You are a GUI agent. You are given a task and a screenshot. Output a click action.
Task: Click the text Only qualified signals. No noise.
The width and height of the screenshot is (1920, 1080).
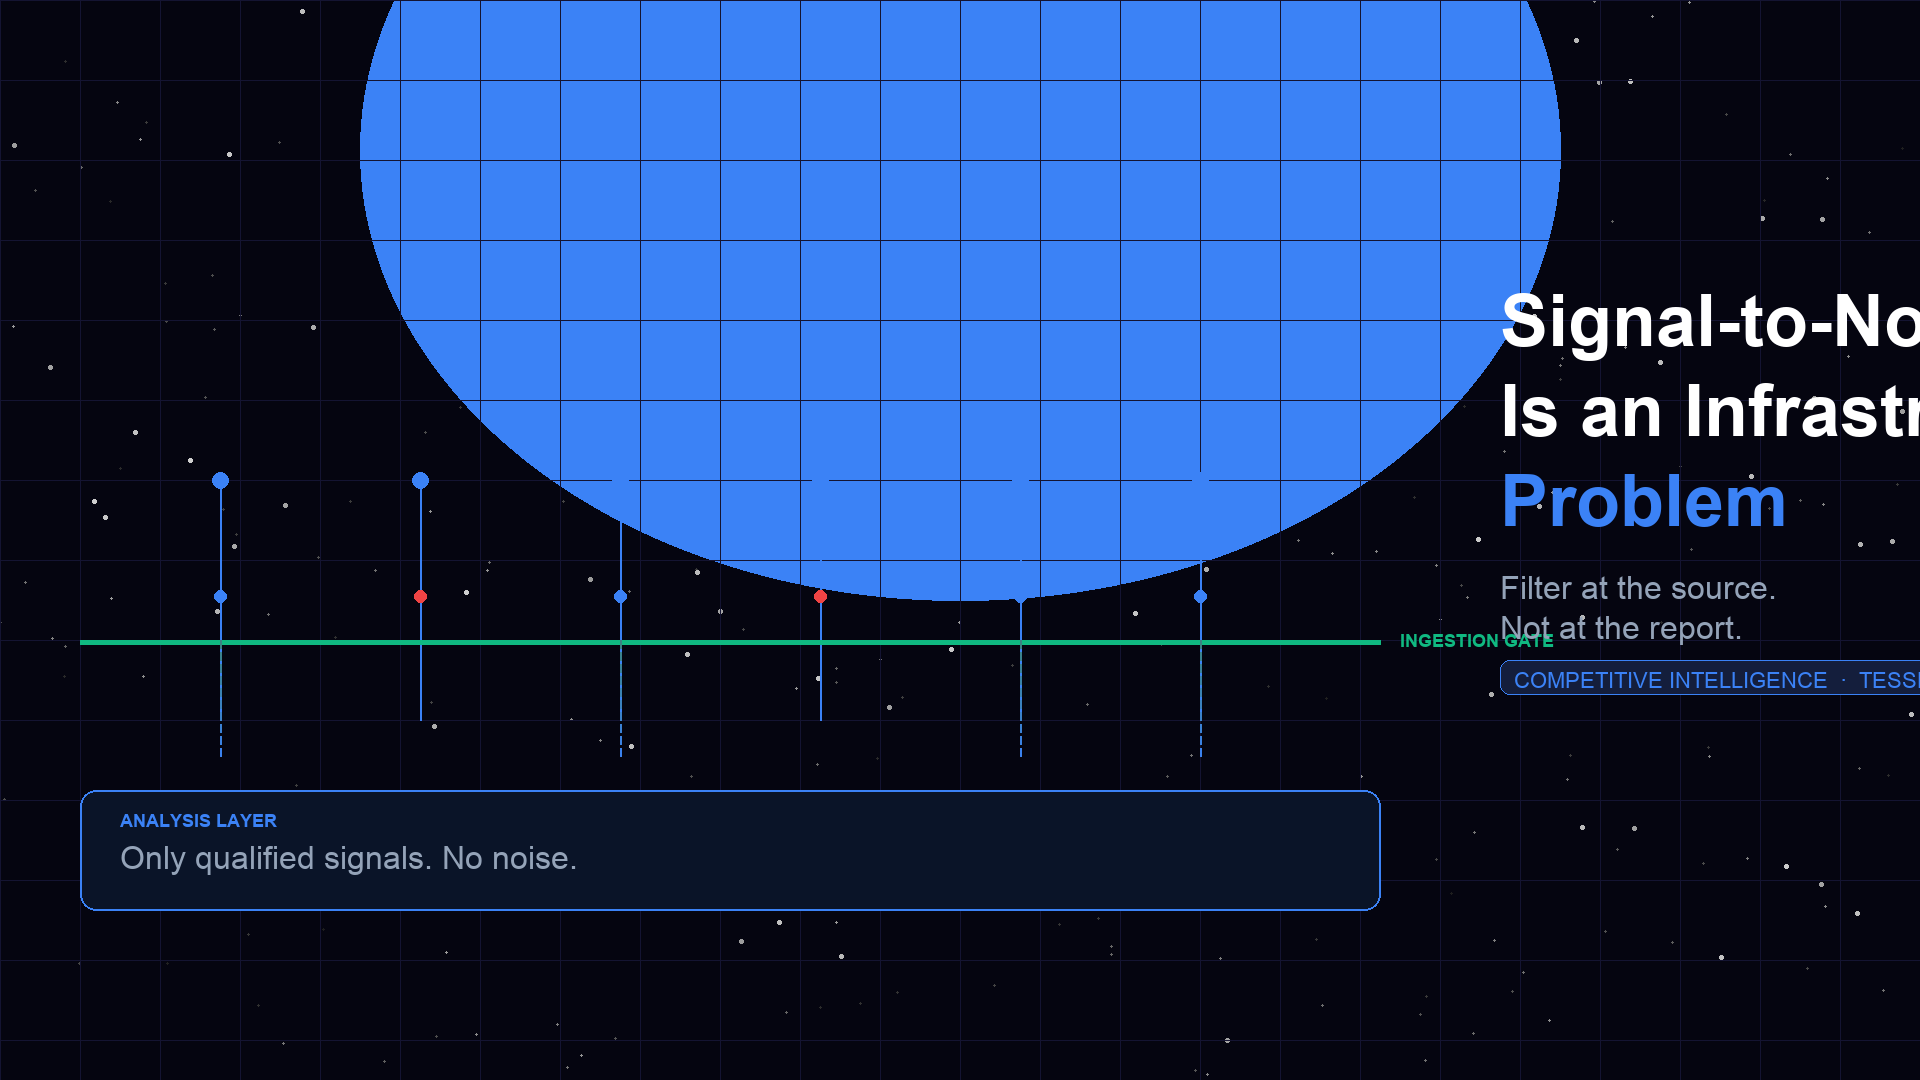tap(348, 858)
